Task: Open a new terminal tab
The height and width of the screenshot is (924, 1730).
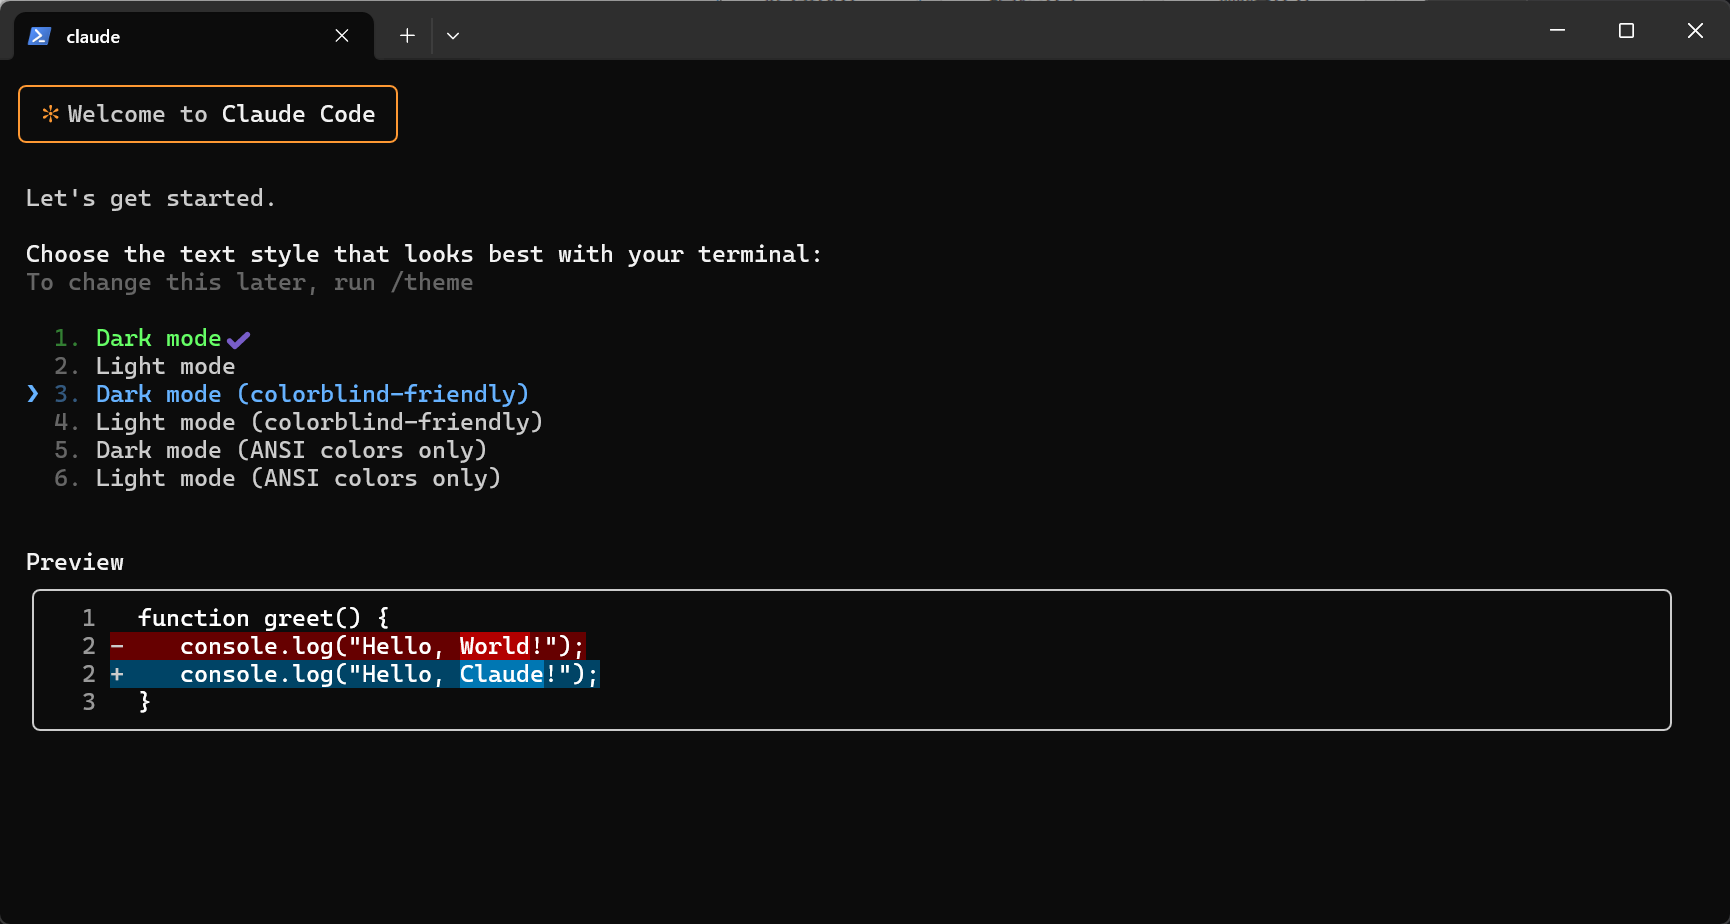Action: [x=407, y=36]
